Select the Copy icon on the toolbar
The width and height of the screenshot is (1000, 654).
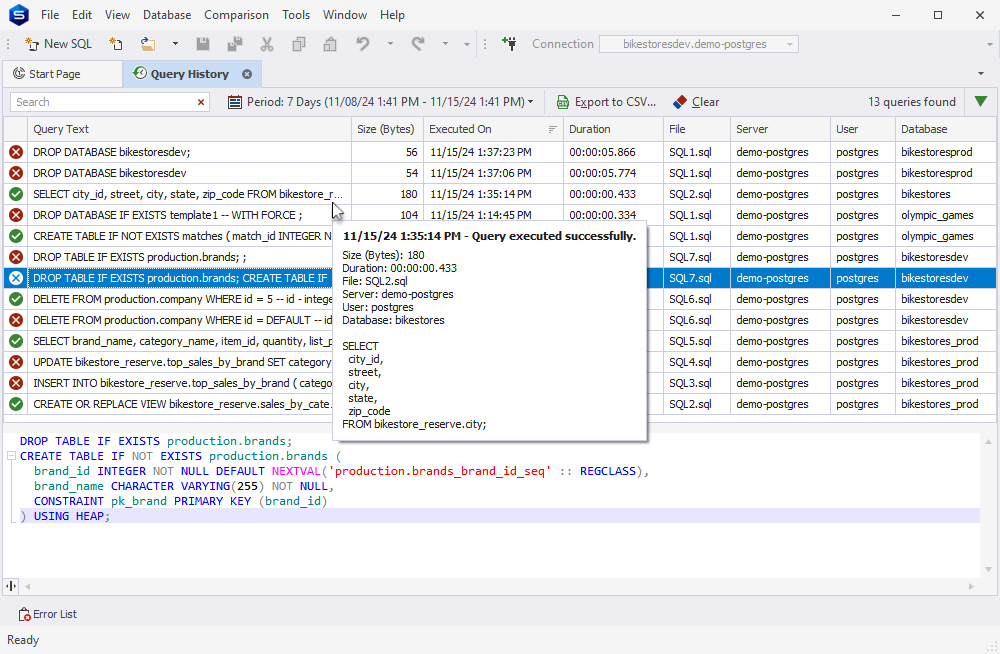pos(297,44)
